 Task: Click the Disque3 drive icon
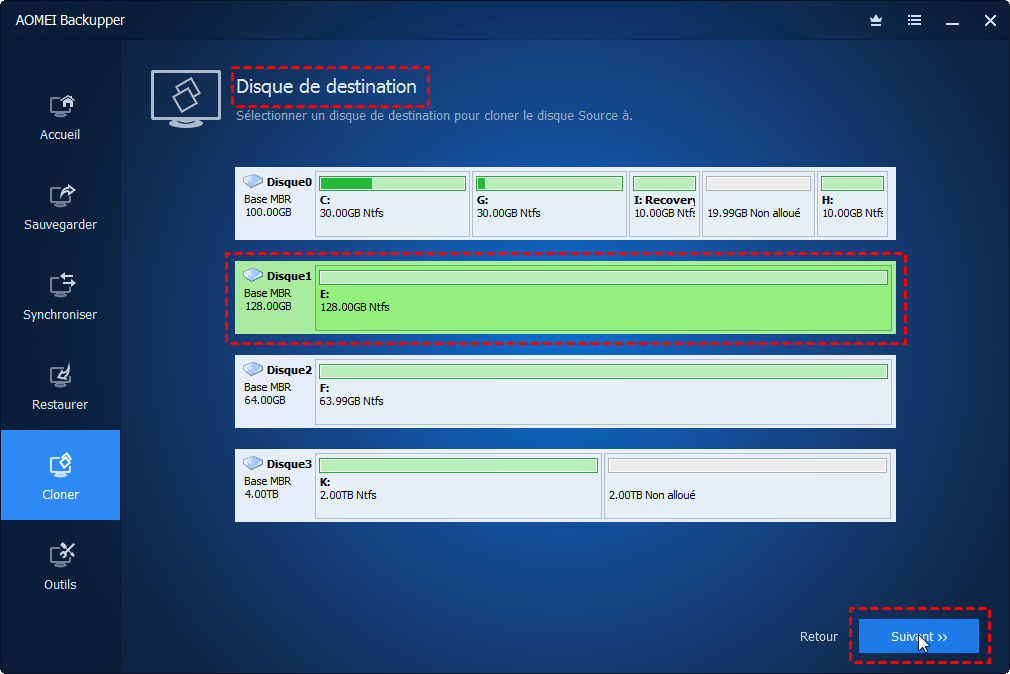252,463
